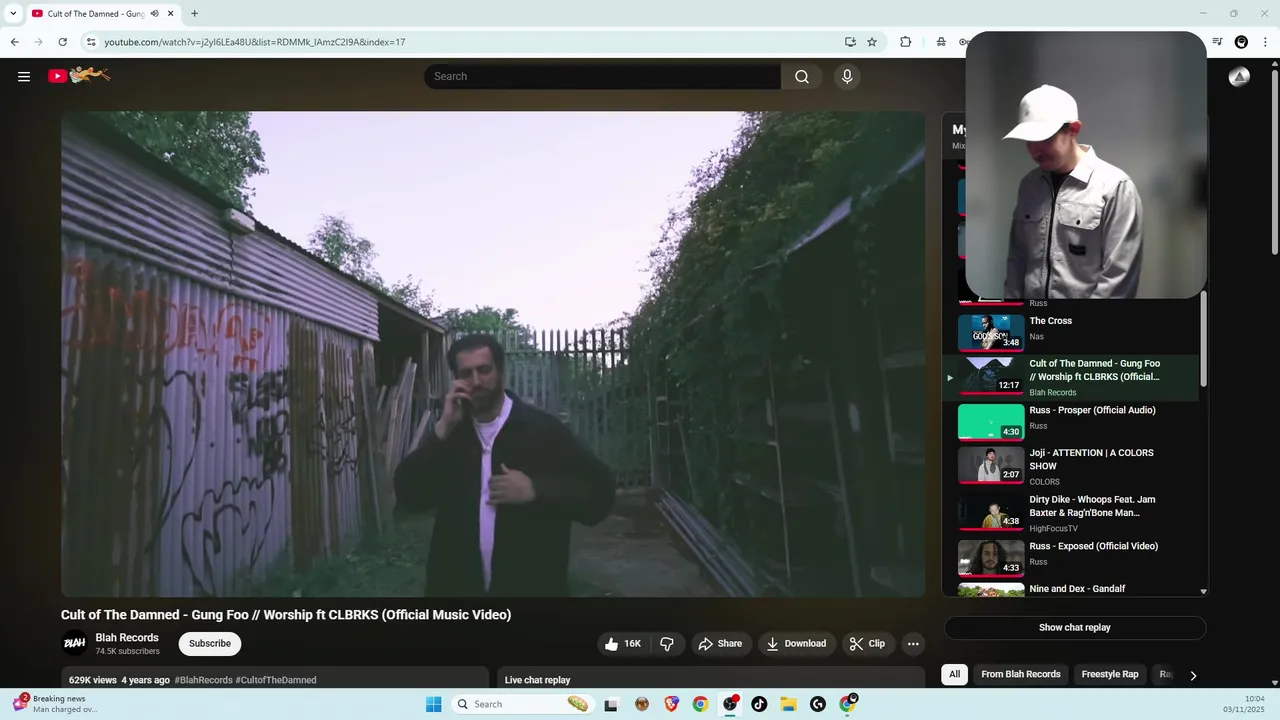Open media controls music icon
Image resolution: width=1280 pixels, height=720 pixels.
[x=1217, y=42]
